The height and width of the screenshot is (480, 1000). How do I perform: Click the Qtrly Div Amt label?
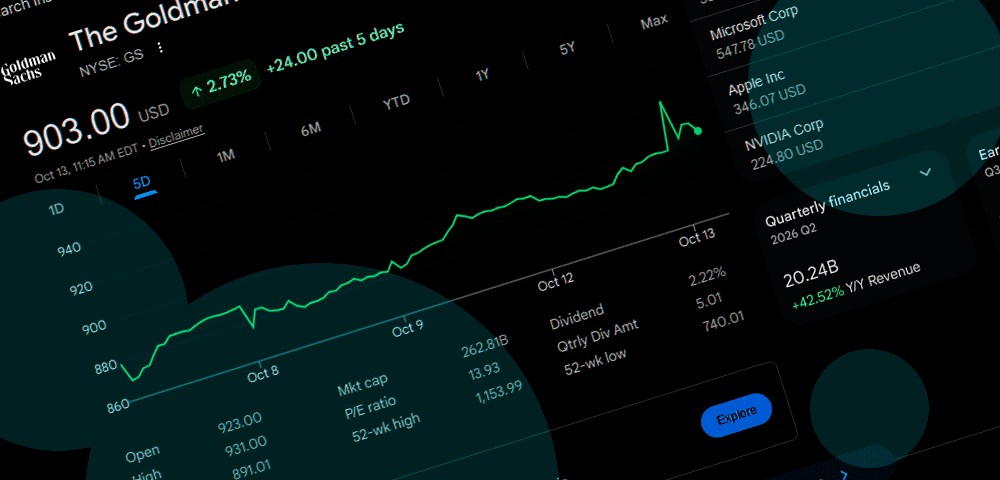tap(597, 337)
